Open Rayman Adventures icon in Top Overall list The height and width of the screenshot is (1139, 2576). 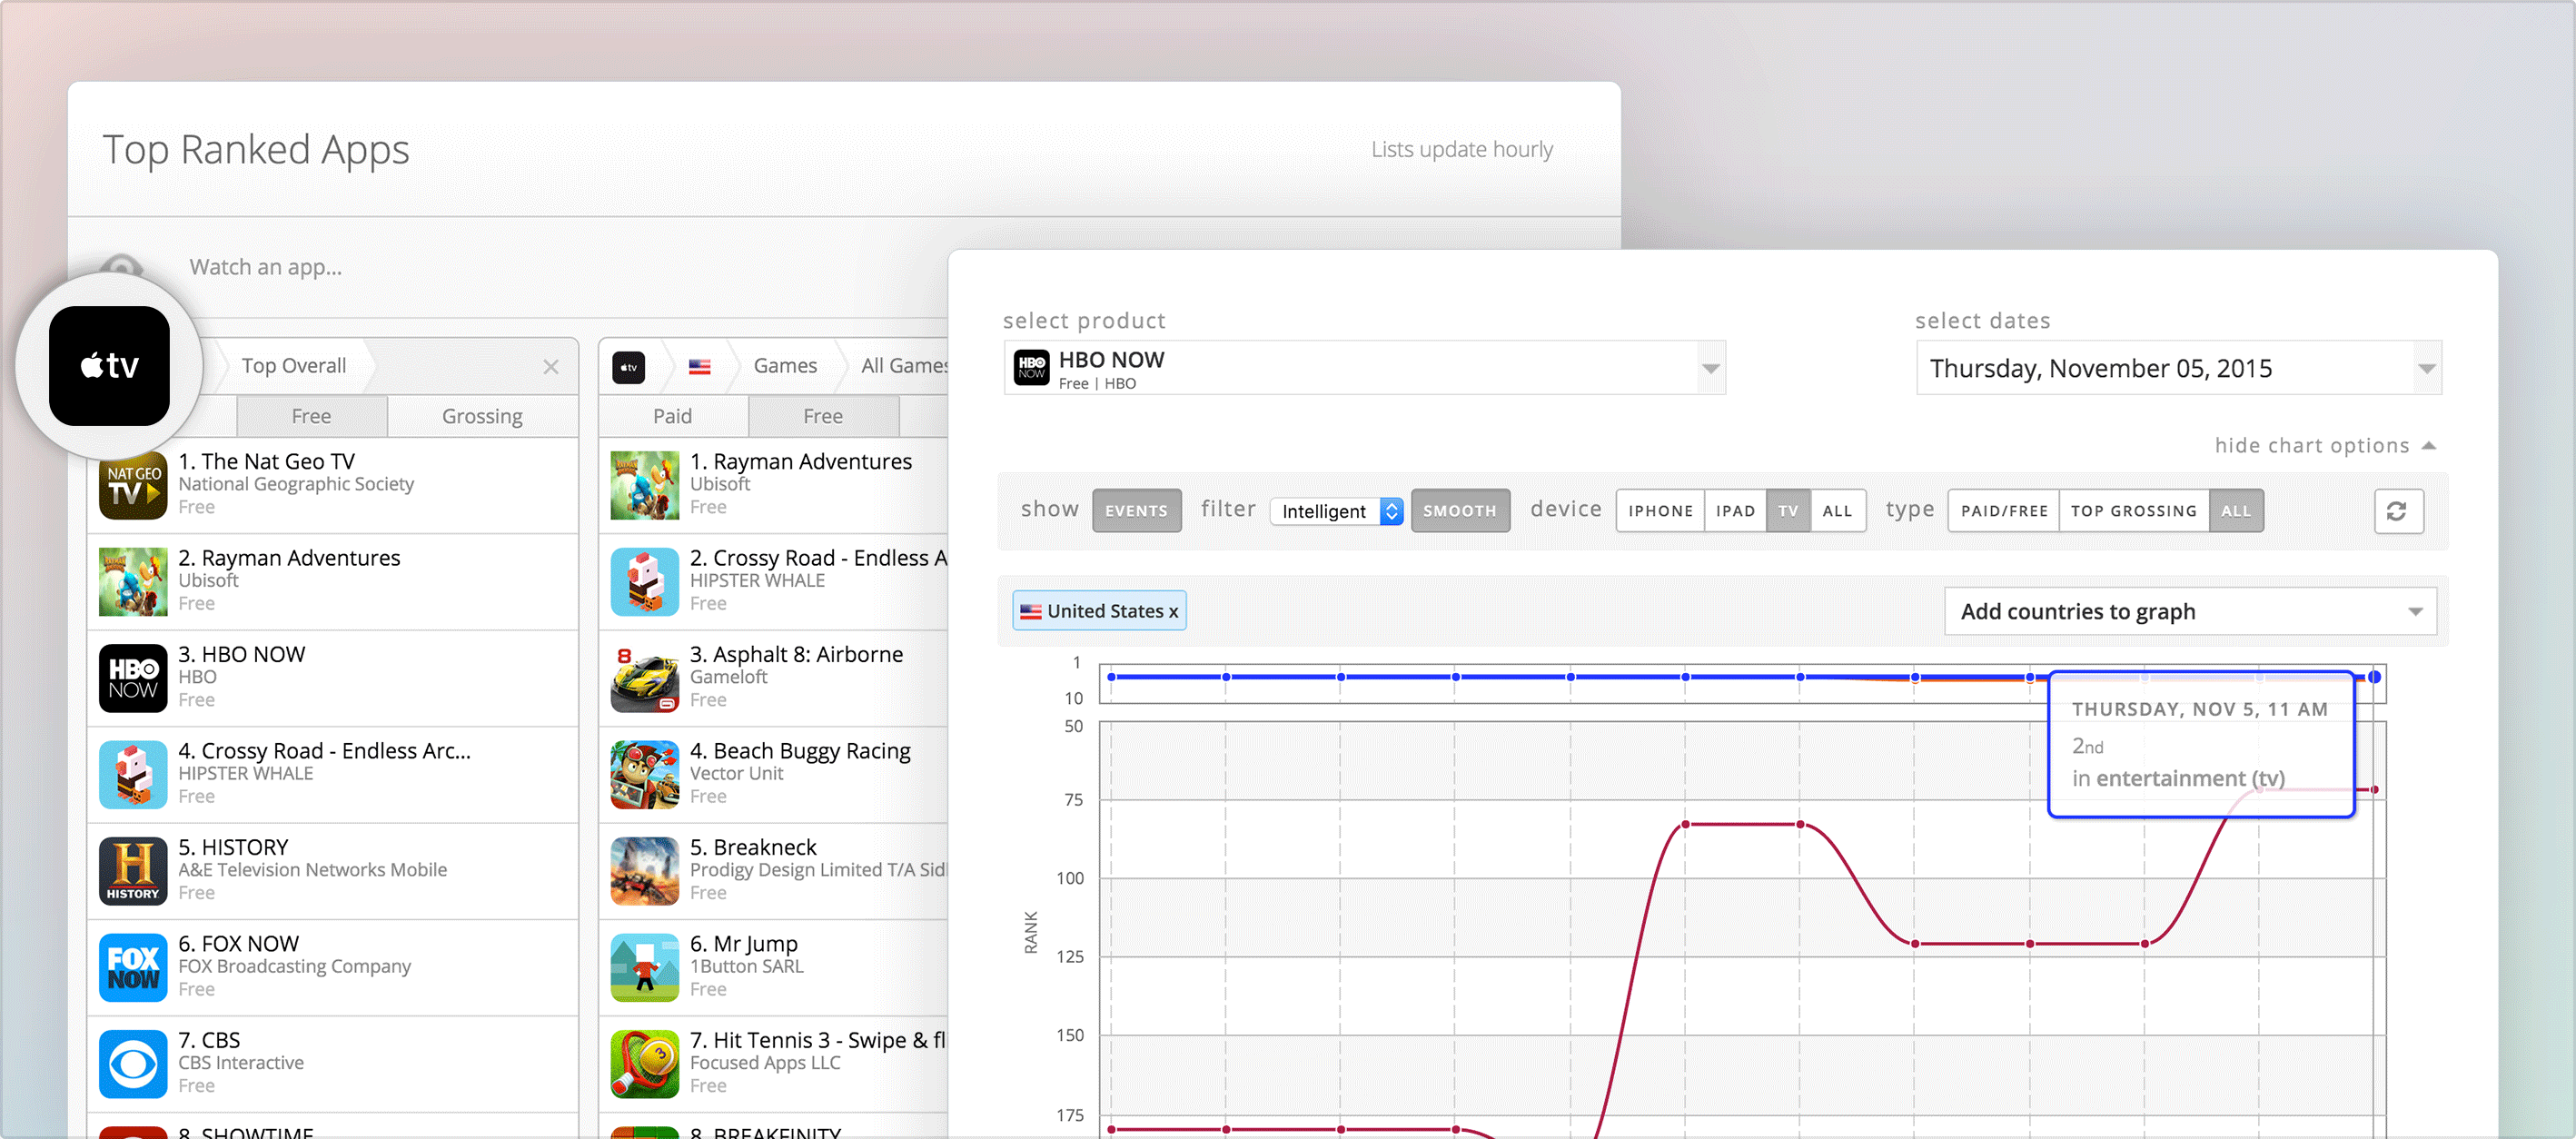coord(133,582)
